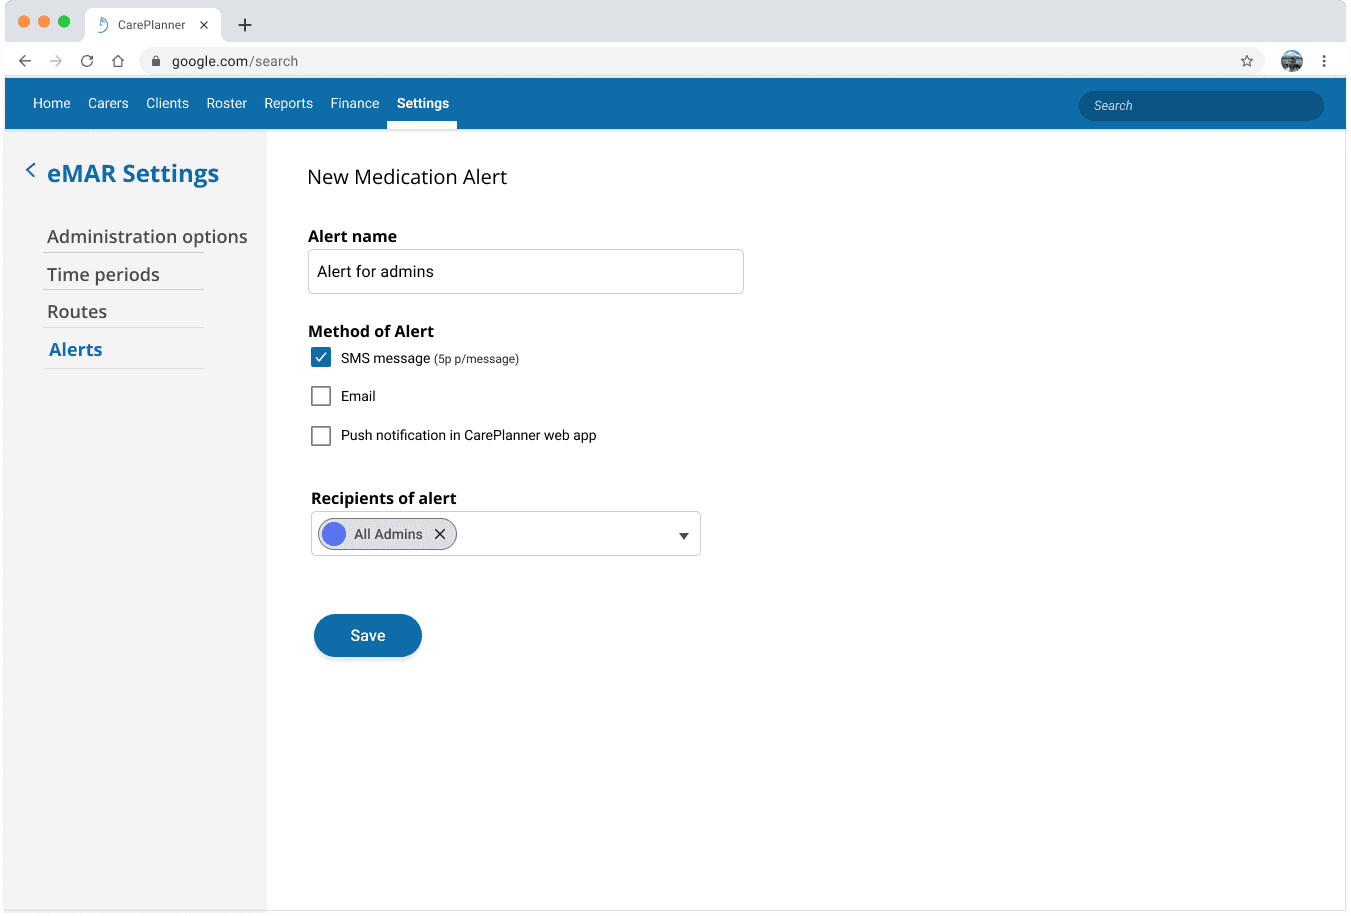Enable Push notification in CarePlanner web app
This screenshot has width=1351, height=916.
pyautogui.click(x=321, y=436)
